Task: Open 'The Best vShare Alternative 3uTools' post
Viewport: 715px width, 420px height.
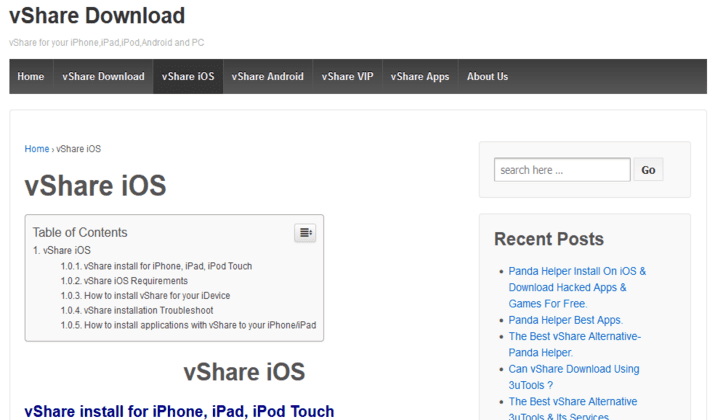Action: 573,409
